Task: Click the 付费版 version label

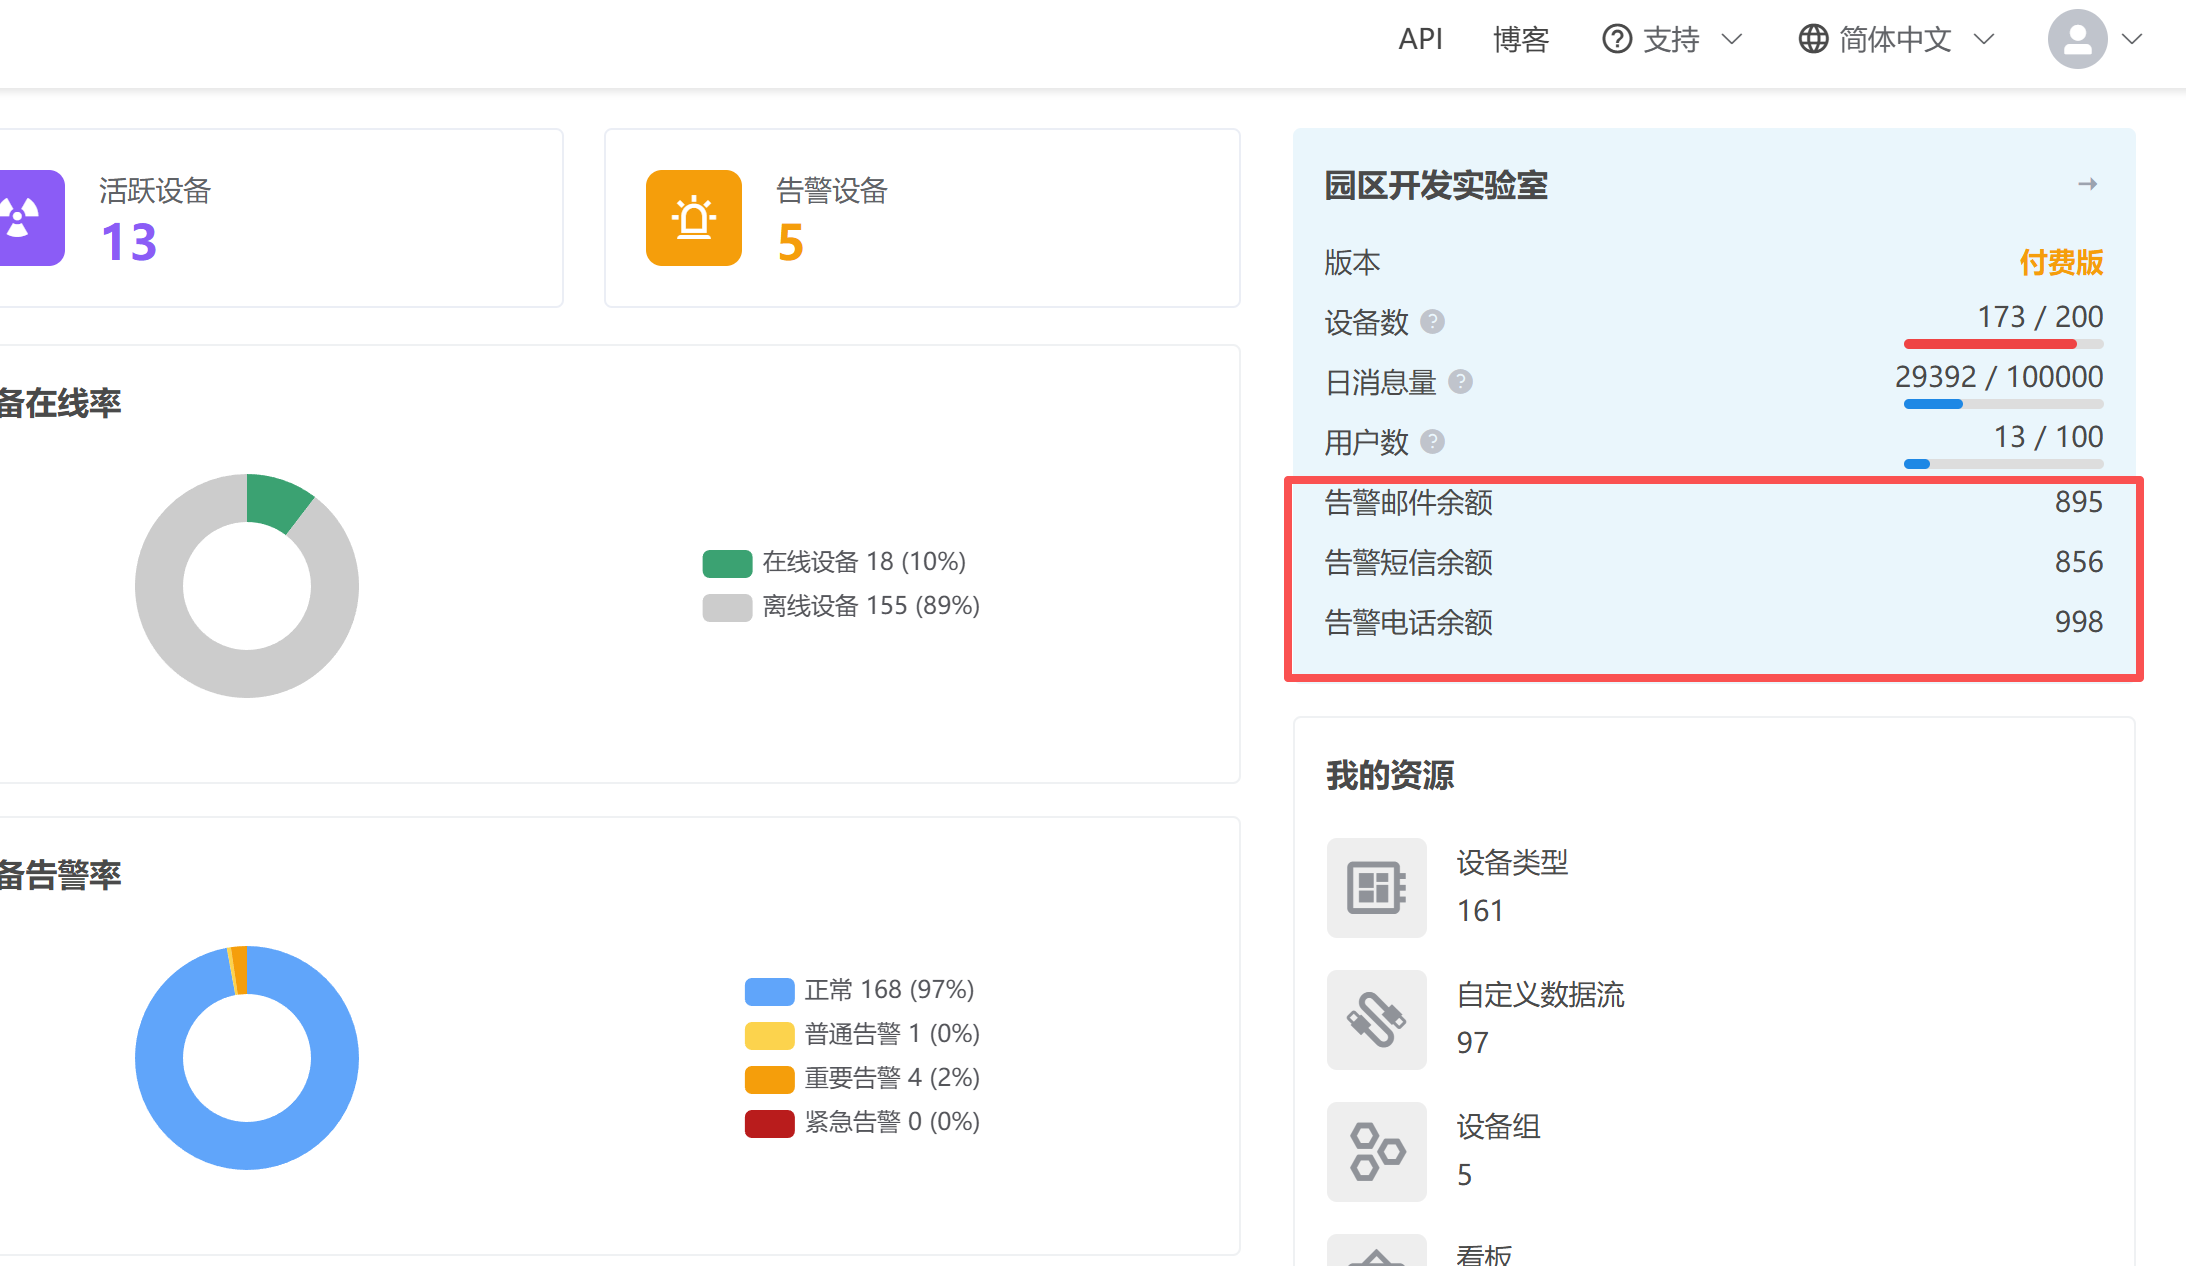Action: click(2060, 262)
